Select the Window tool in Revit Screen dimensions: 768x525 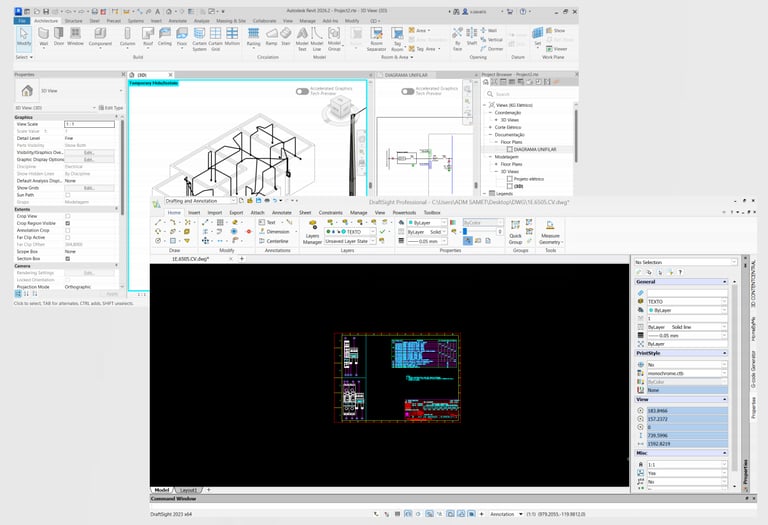click(75, 37)
